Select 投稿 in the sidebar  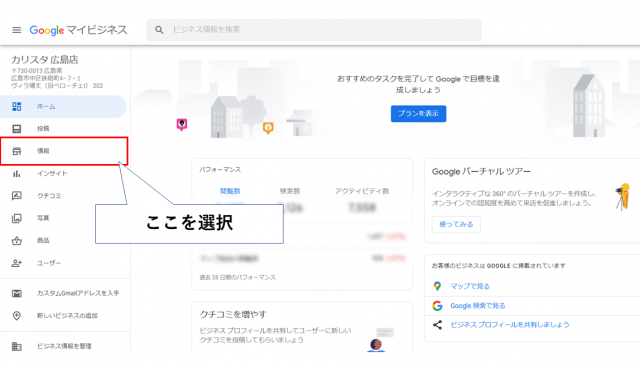tap(63, 129)
